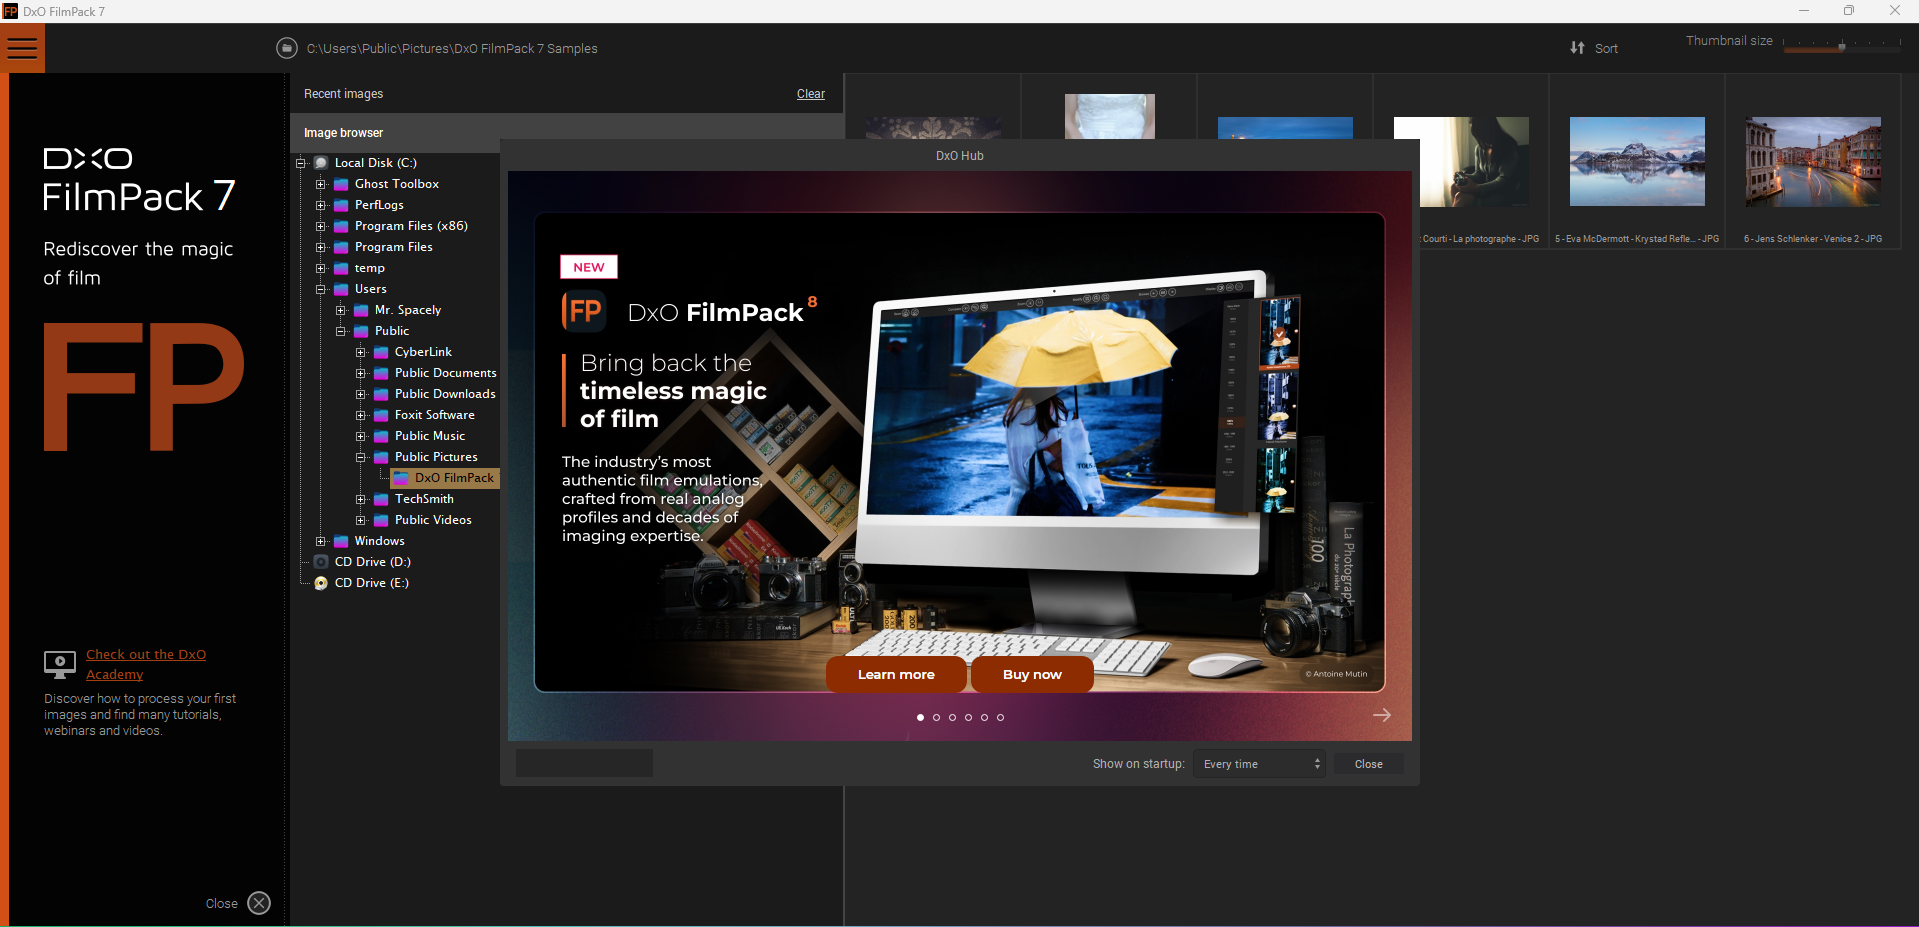
Task: Click the Mr. Spacely folder icon
Action: click(361, 310)
